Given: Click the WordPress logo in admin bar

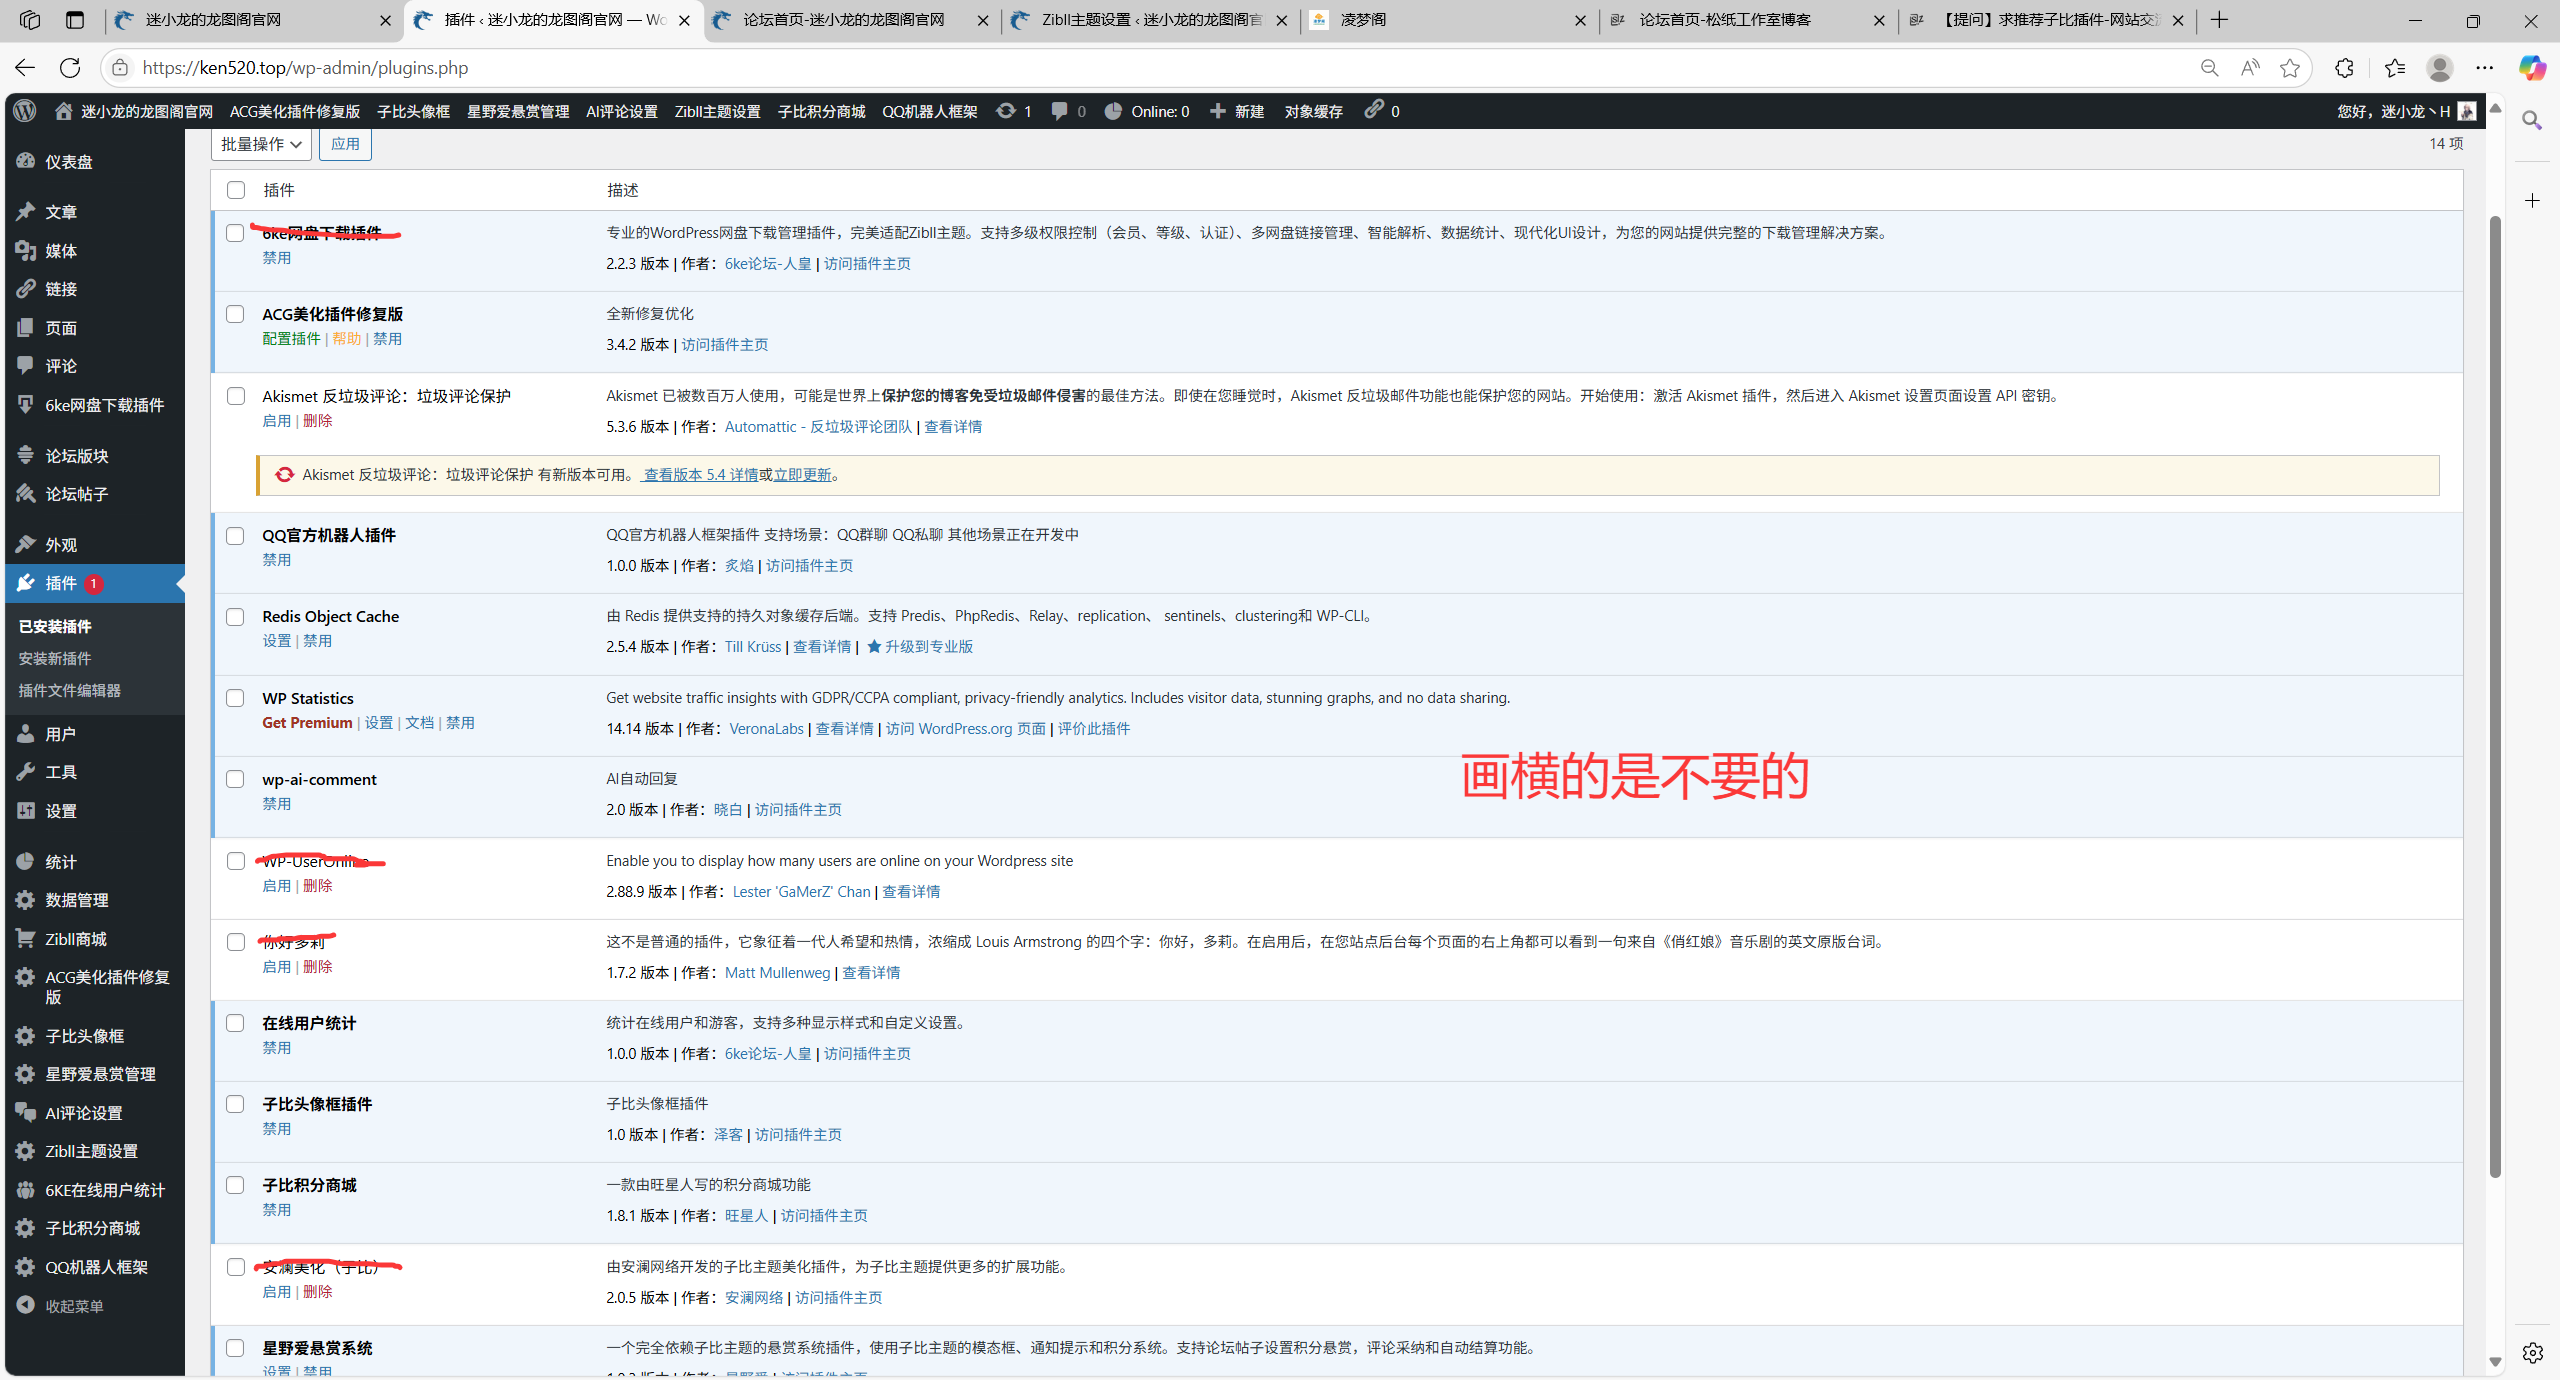Looking at the screenshot, I should pyautogui.click(x=25, y=111).
